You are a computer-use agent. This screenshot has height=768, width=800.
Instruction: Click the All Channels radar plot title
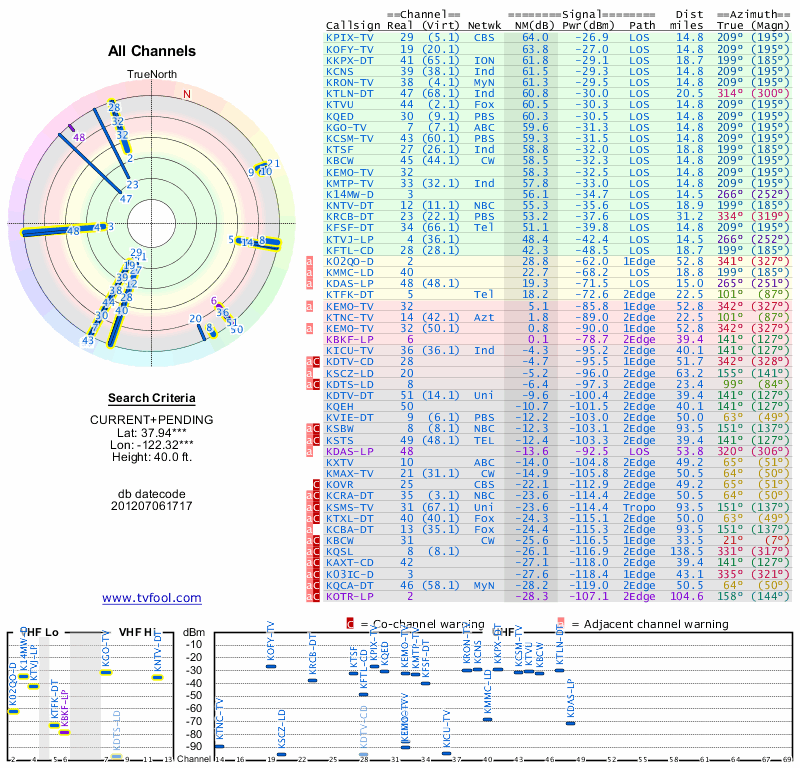(152, 51)
